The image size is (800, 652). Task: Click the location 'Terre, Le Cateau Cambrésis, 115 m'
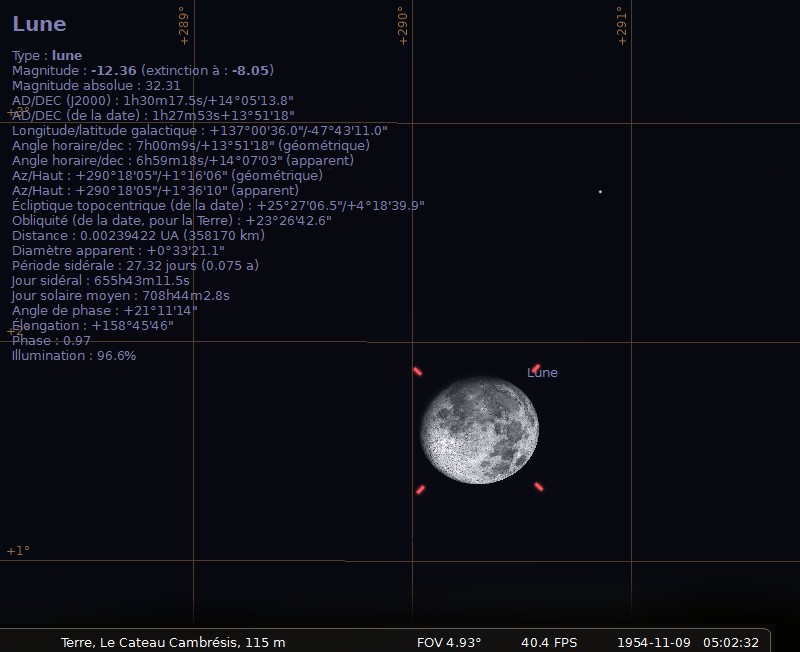(x=173, y=642)
